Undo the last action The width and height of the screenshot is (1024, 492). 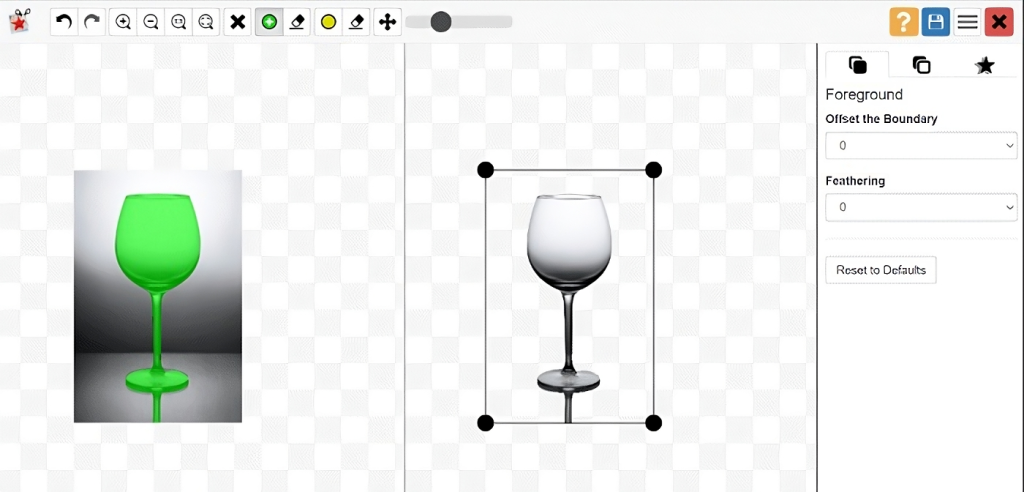[x=64, y=22]
